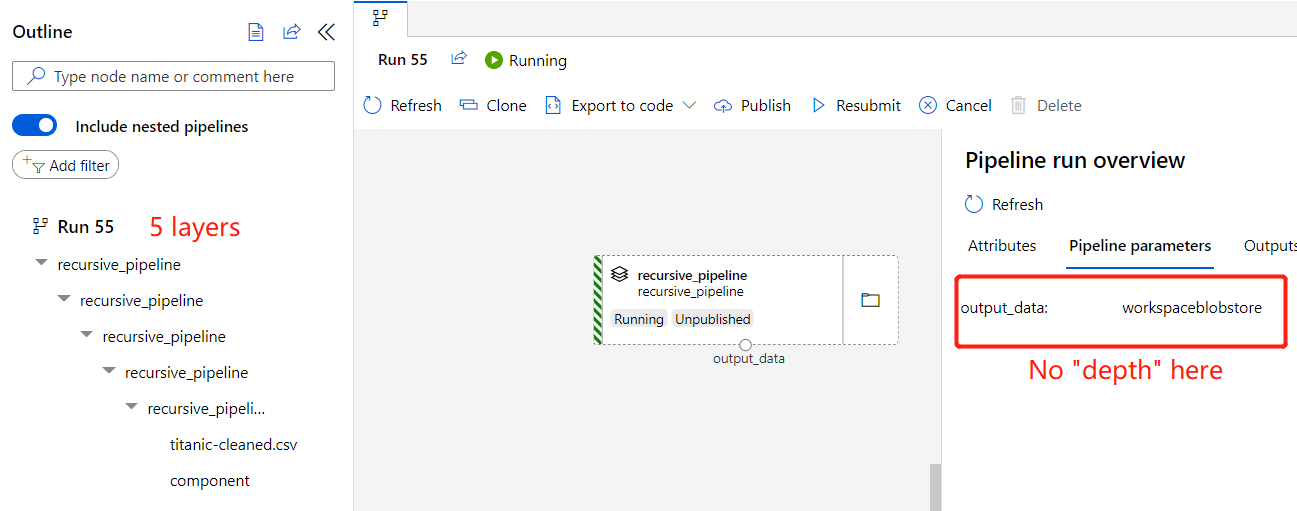Resubmit the pipeline run
This screenshot has width=1297, height=511.
pos(856,105)
